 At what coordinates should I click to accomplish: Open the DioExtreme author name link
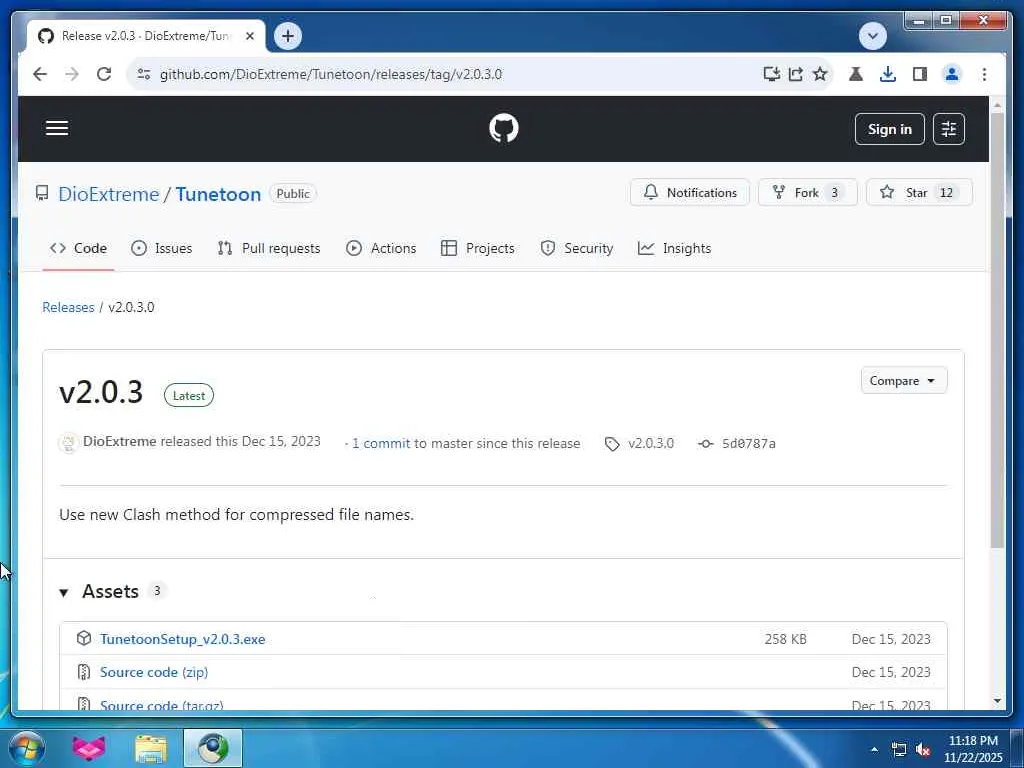120,441
